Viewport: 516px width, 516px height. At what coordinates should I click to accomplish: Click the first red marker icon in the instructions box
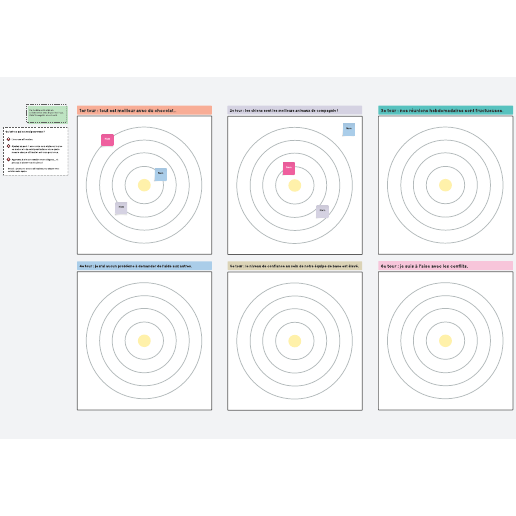click(8, 139)
